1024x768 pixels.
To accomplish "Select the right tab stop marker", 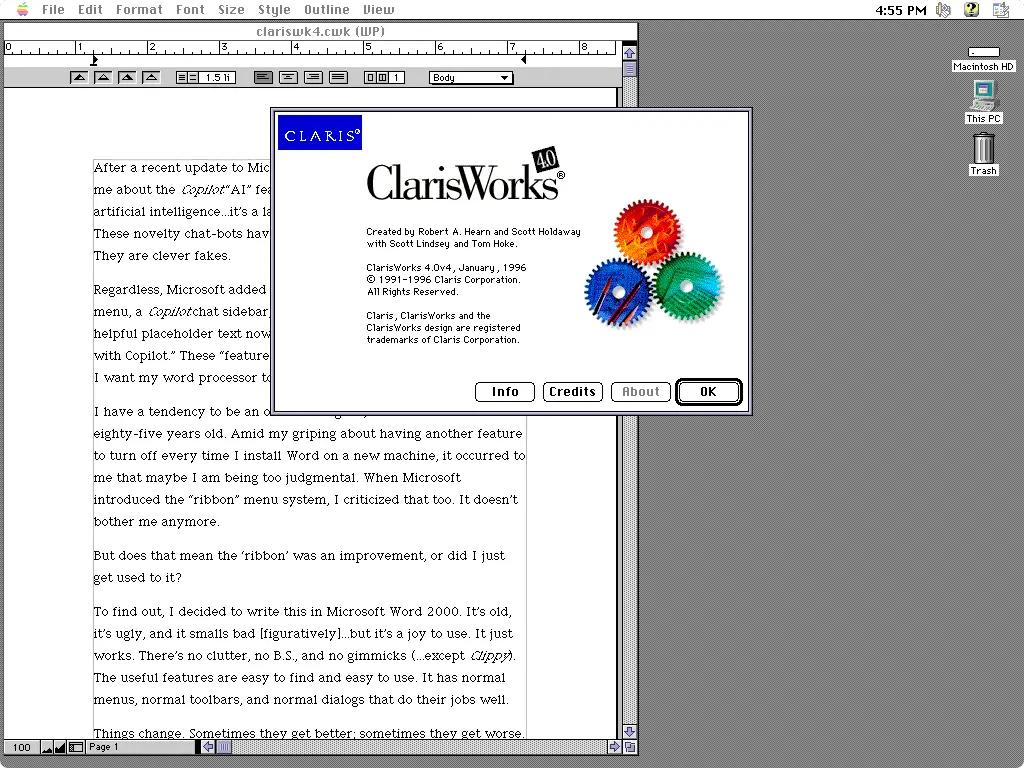I will (127, 77).
